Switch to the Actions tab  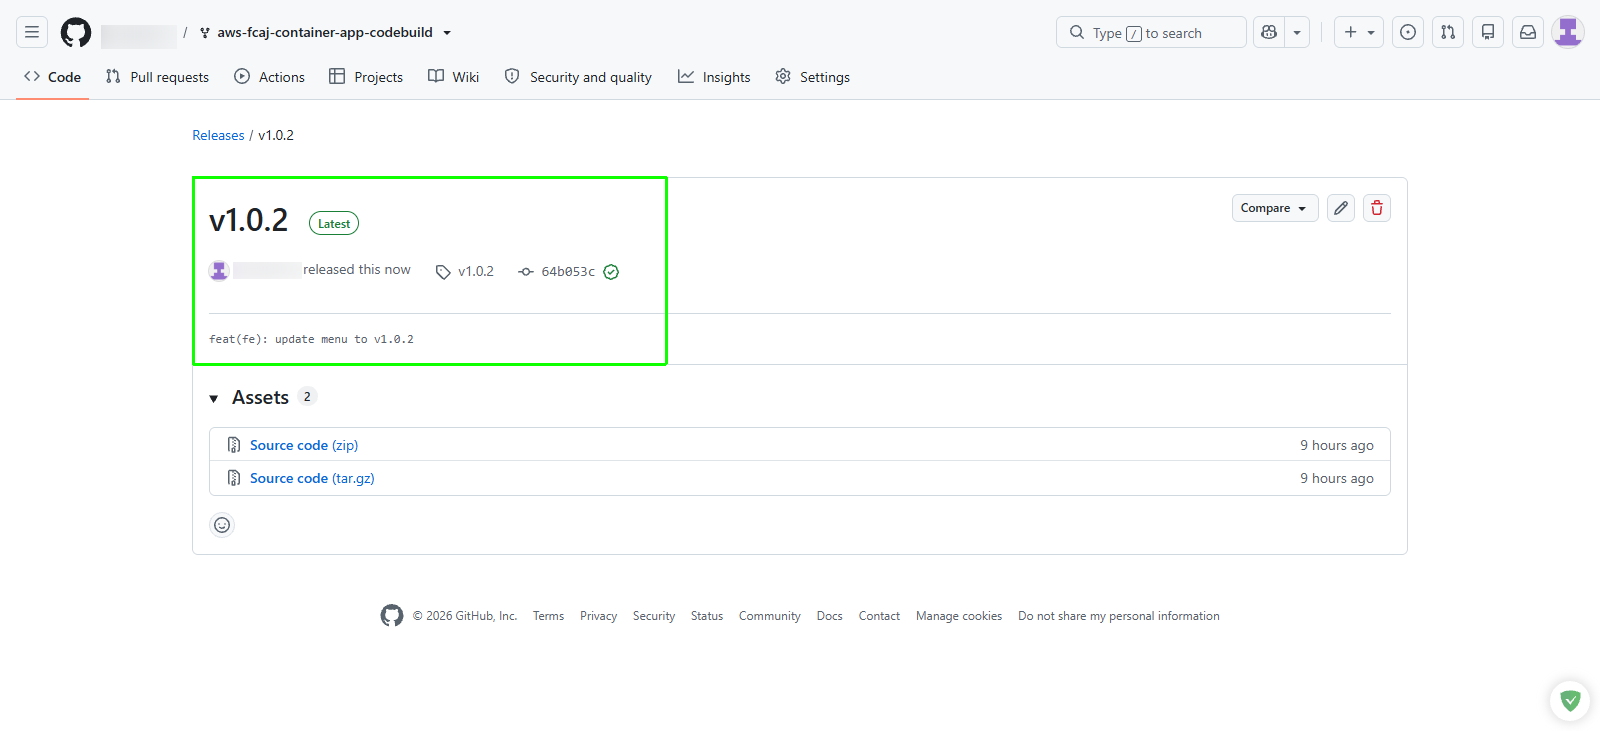tap(269, 77)
